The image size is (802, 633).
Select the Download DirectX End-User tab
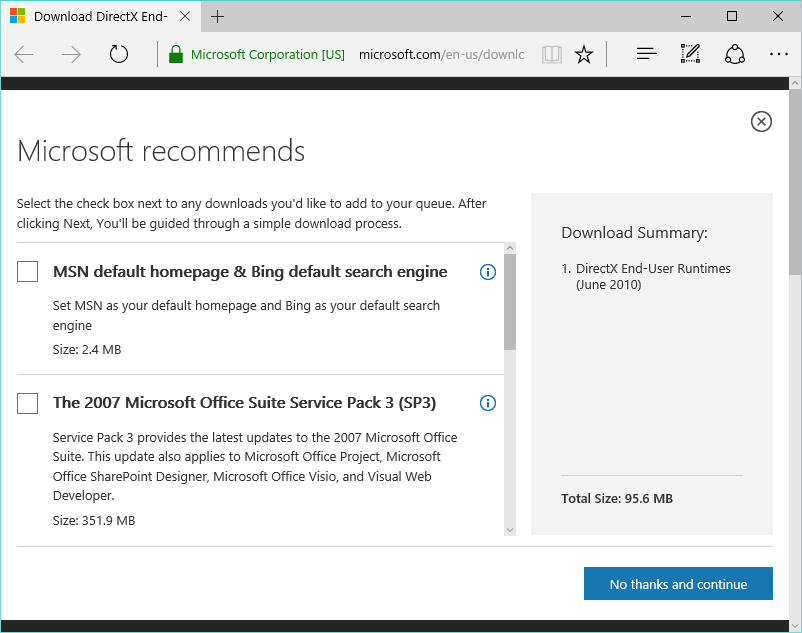(x=100, y=16)
